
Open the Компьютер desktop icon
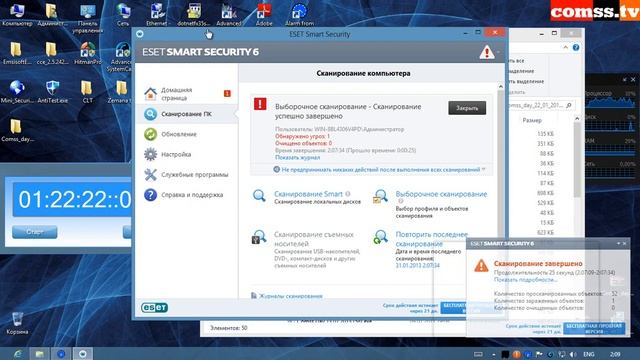17,14
